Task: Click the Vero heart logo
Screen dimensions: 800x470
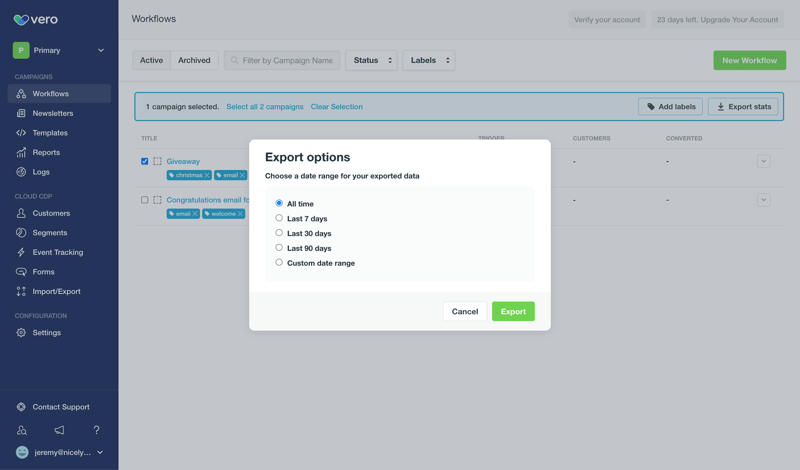Action: 21,19
